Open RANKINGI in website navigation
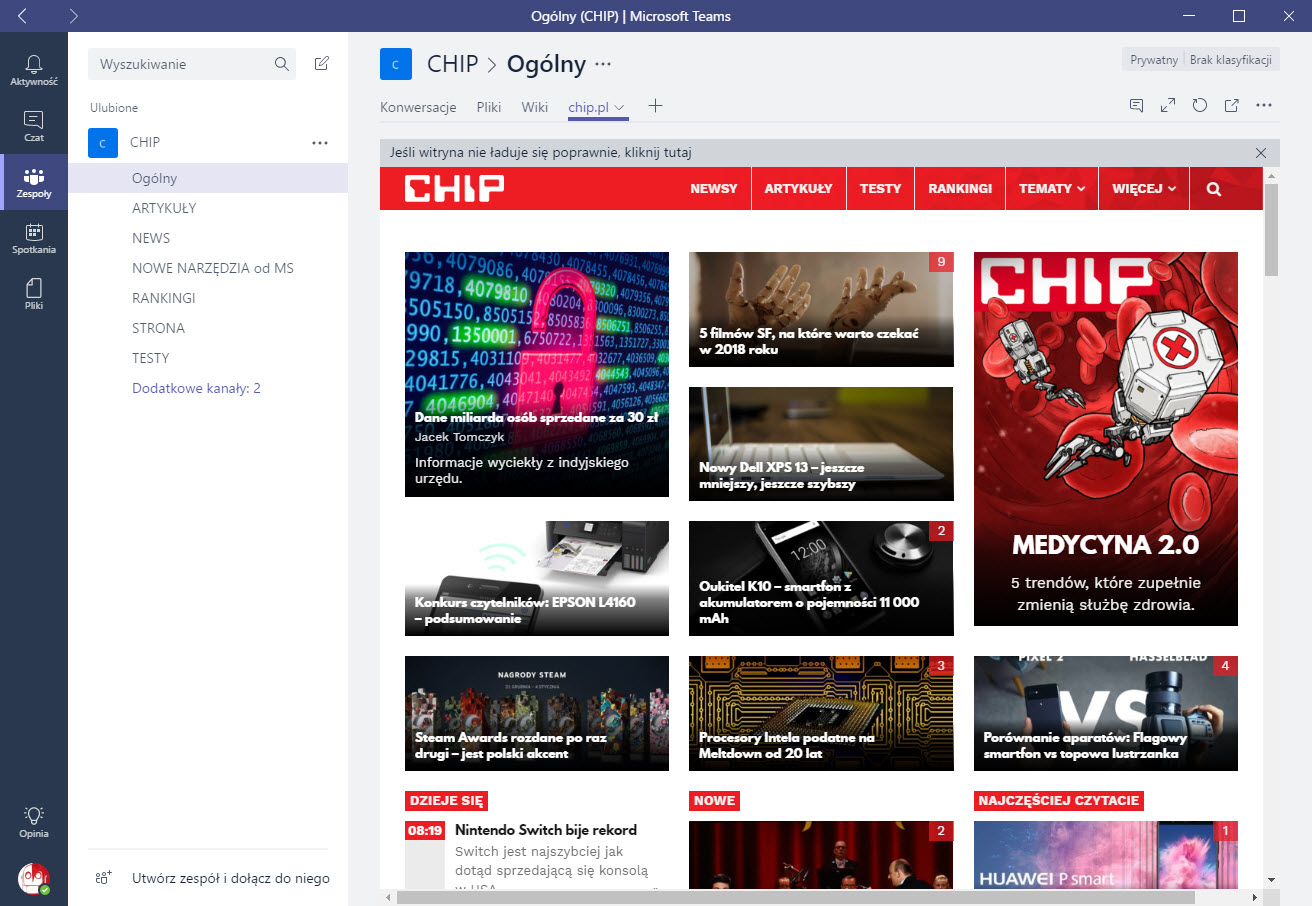The image size is (1312, 906). (960, 188)
